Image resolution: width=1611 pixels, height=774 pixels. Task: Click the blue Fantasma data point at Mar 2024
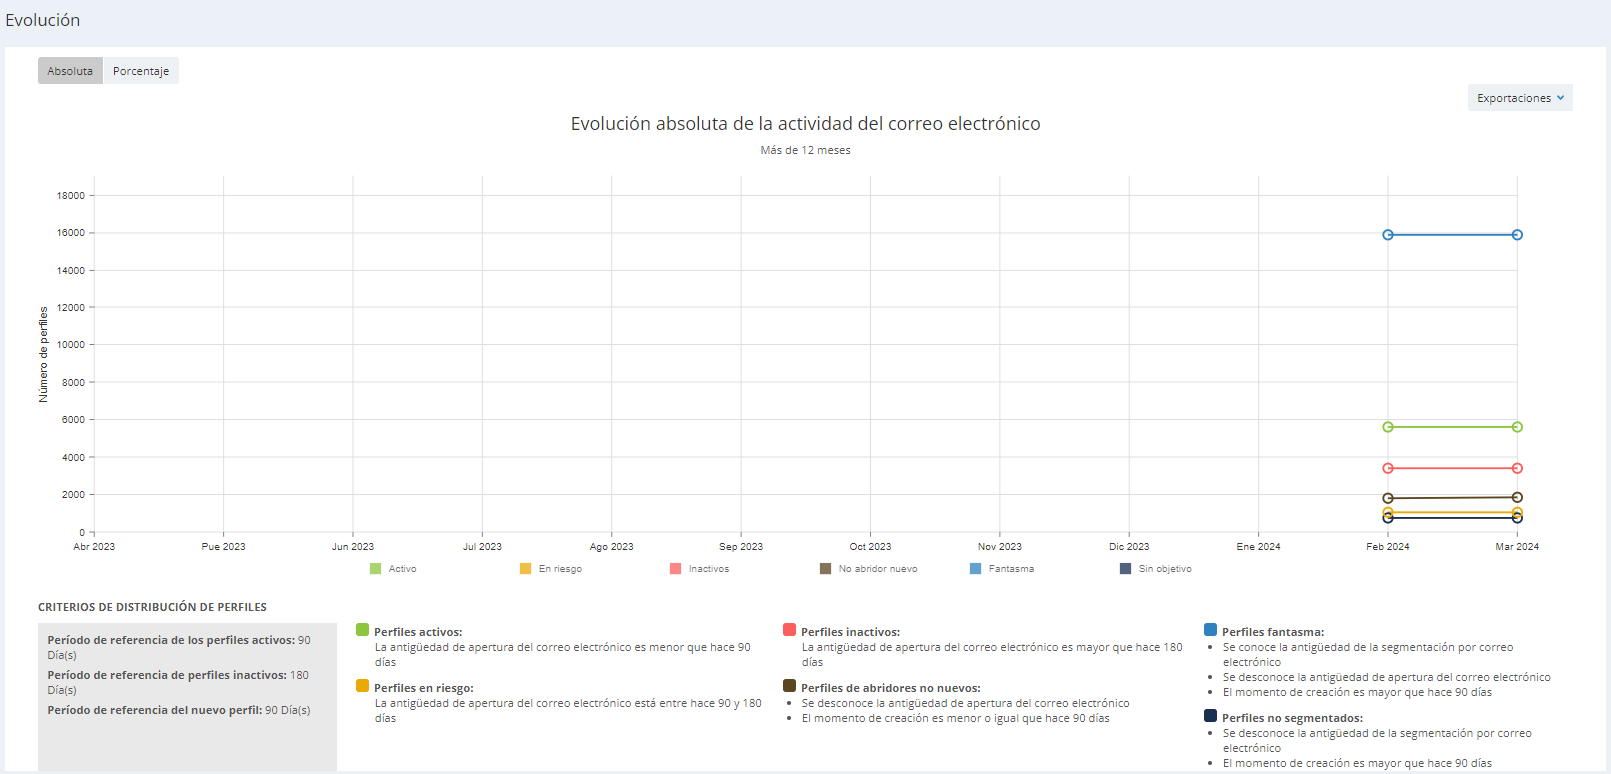pyautogui.click(x=1517, y=235)
